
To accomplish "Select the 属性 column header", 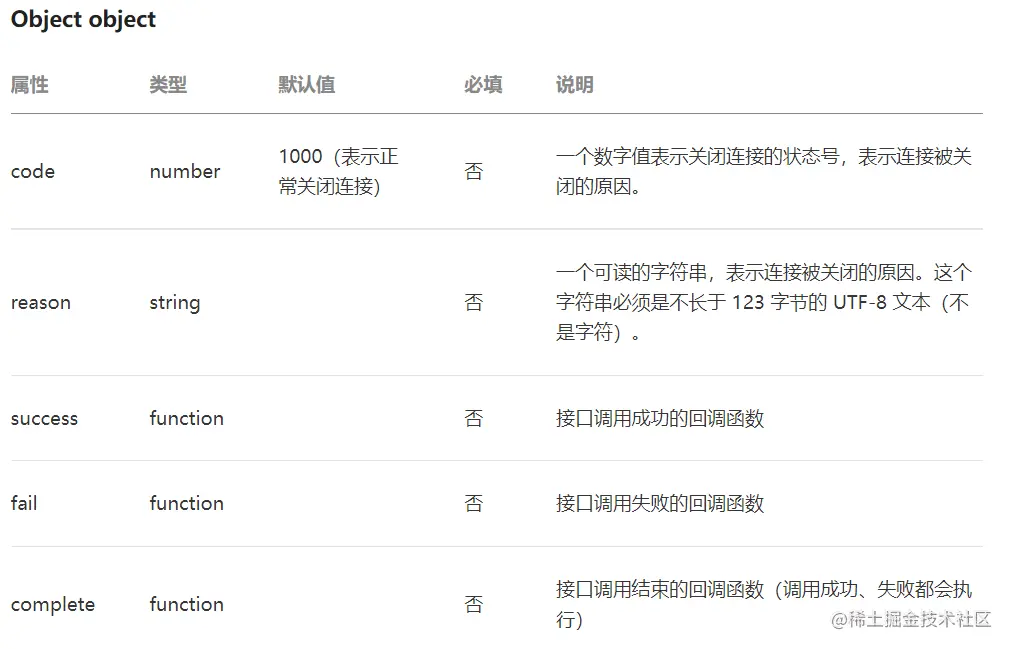I will (30, 84).
